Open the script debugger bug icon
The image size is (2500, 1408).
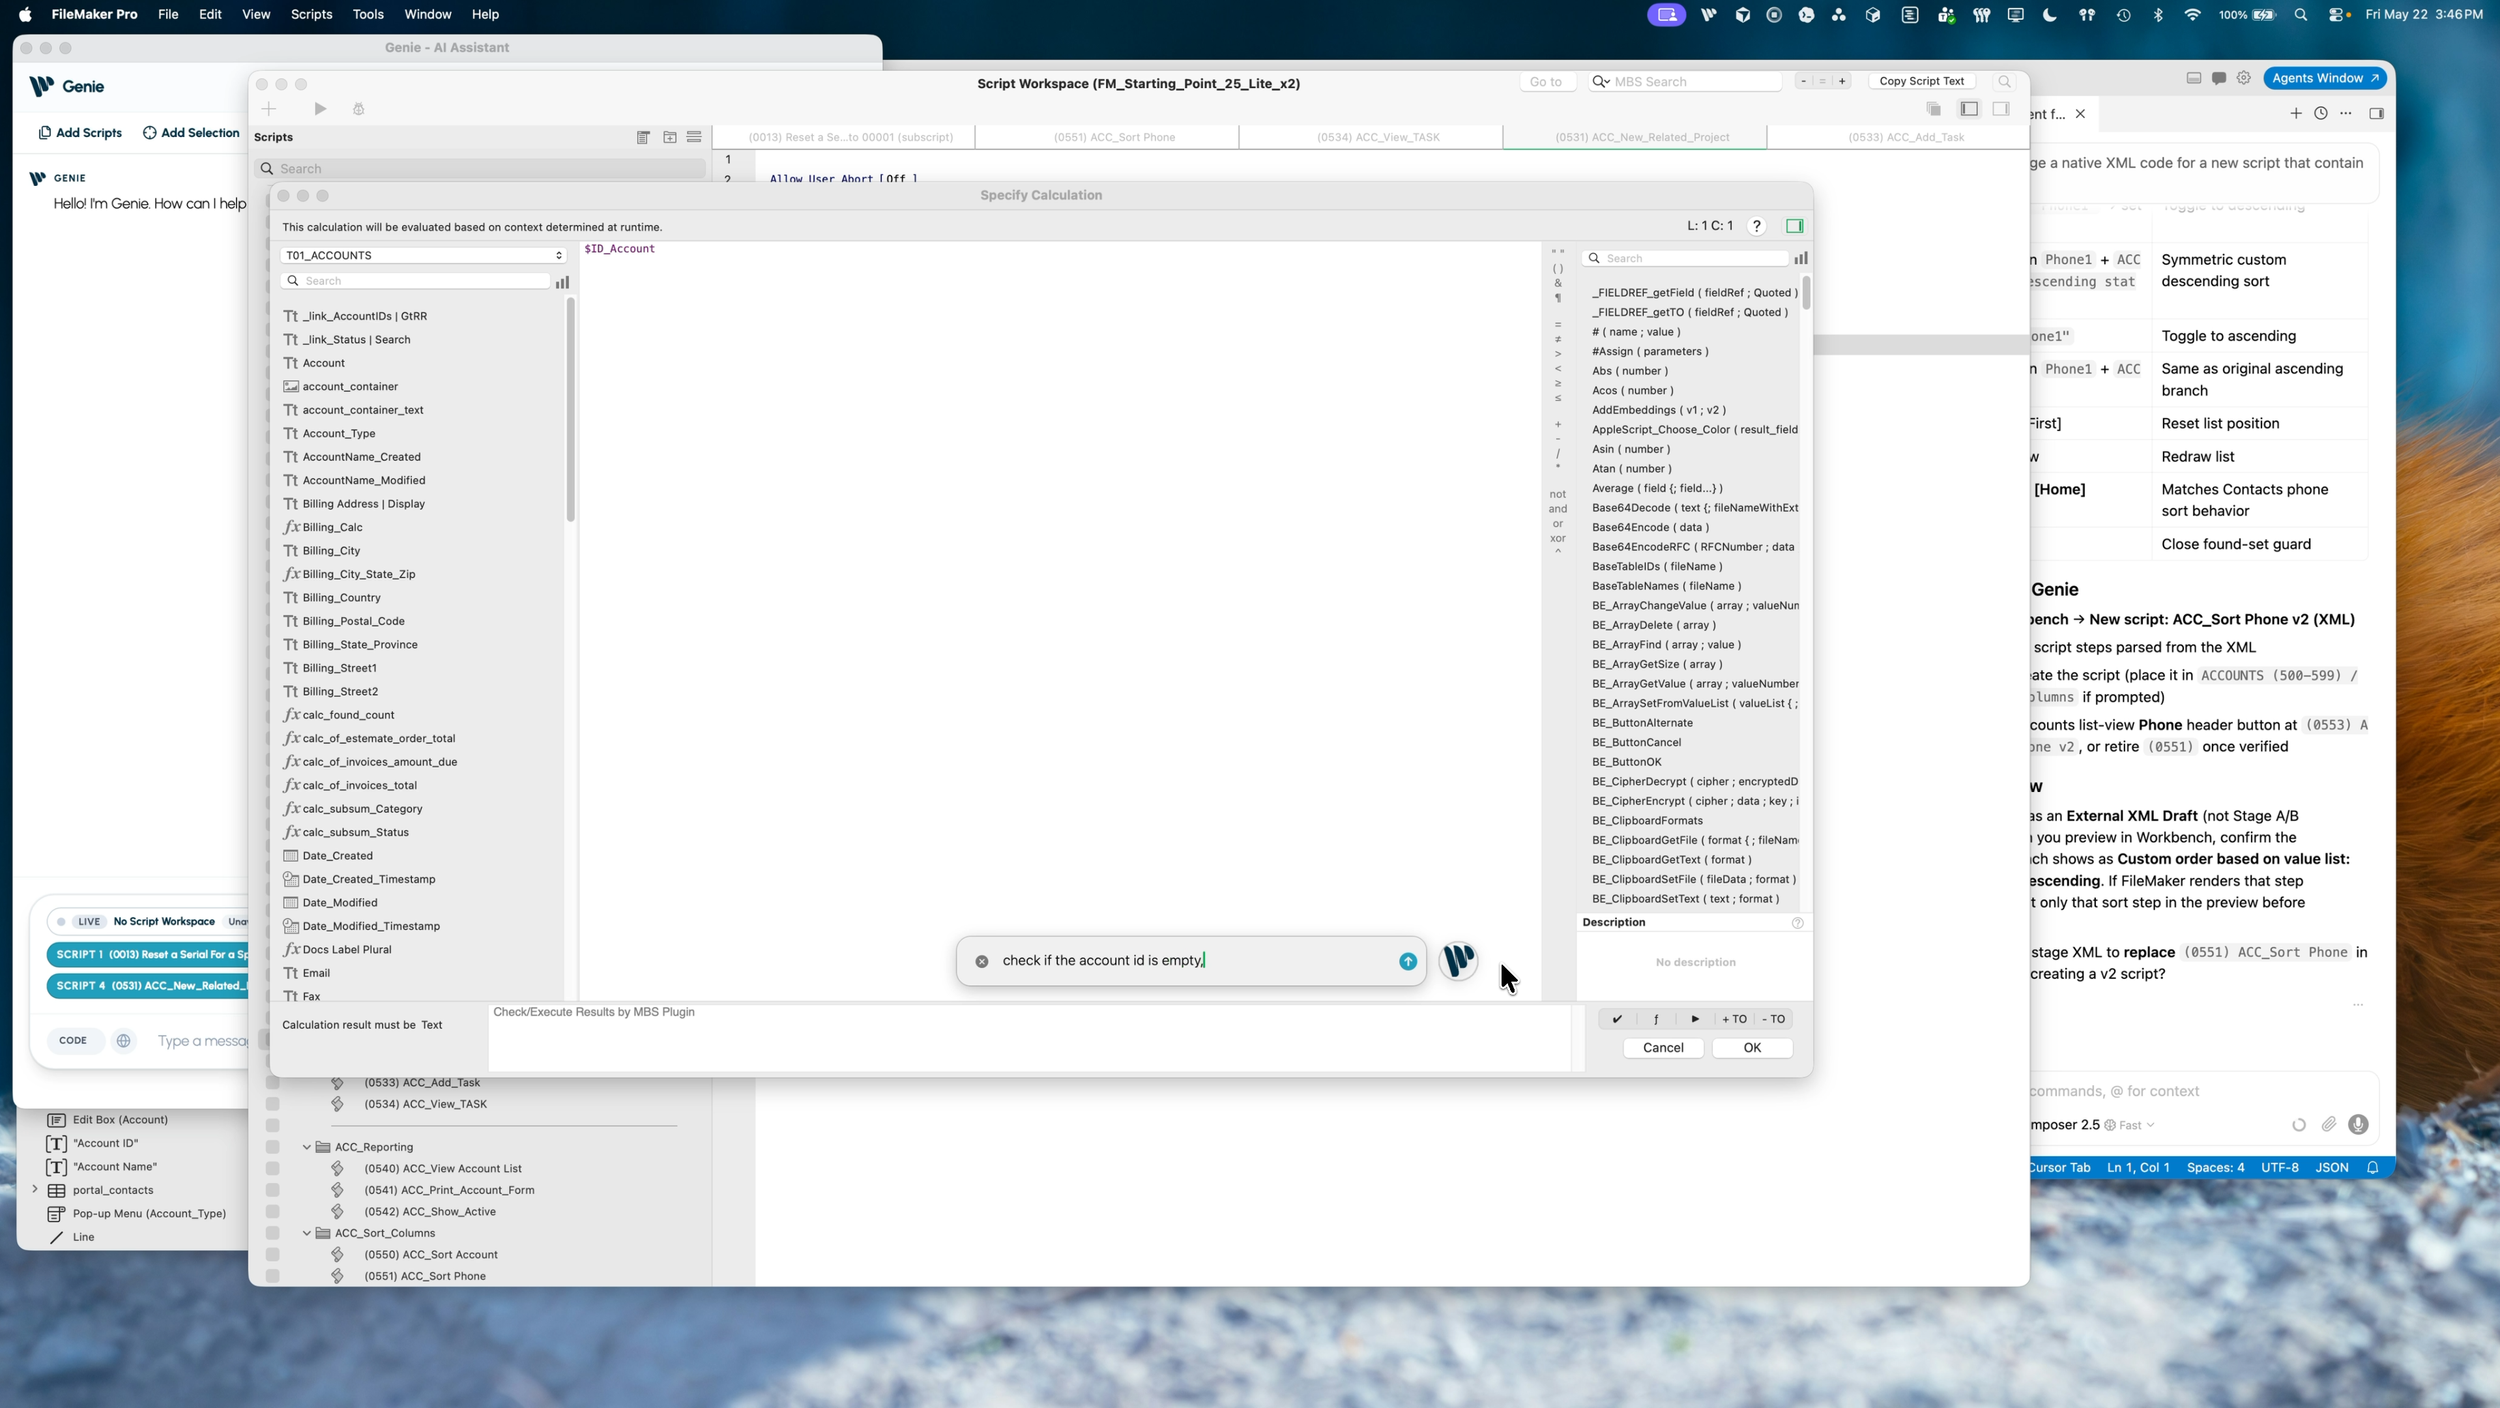358,109
